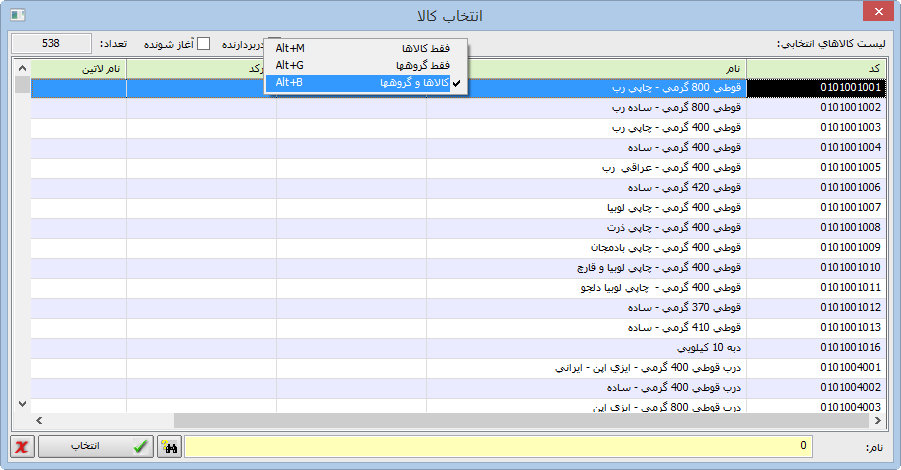Toggle the آغاز شونده checkbox
The height and width of the screenshot is (470, 901).
pyautogui.click(x=203, y=44)
